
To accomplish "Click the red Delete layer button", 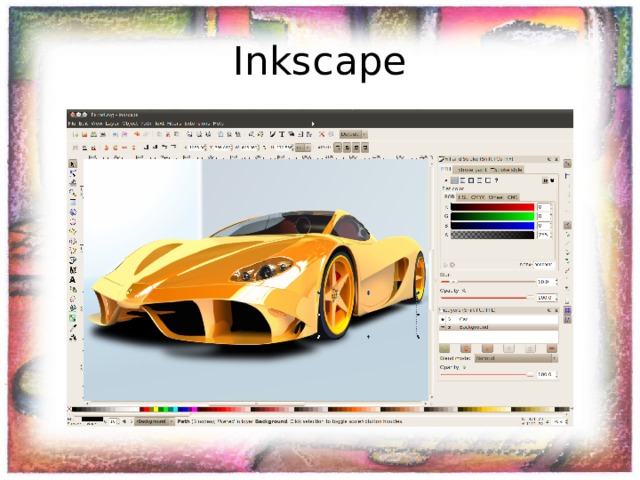I will [x=551, y=349].
